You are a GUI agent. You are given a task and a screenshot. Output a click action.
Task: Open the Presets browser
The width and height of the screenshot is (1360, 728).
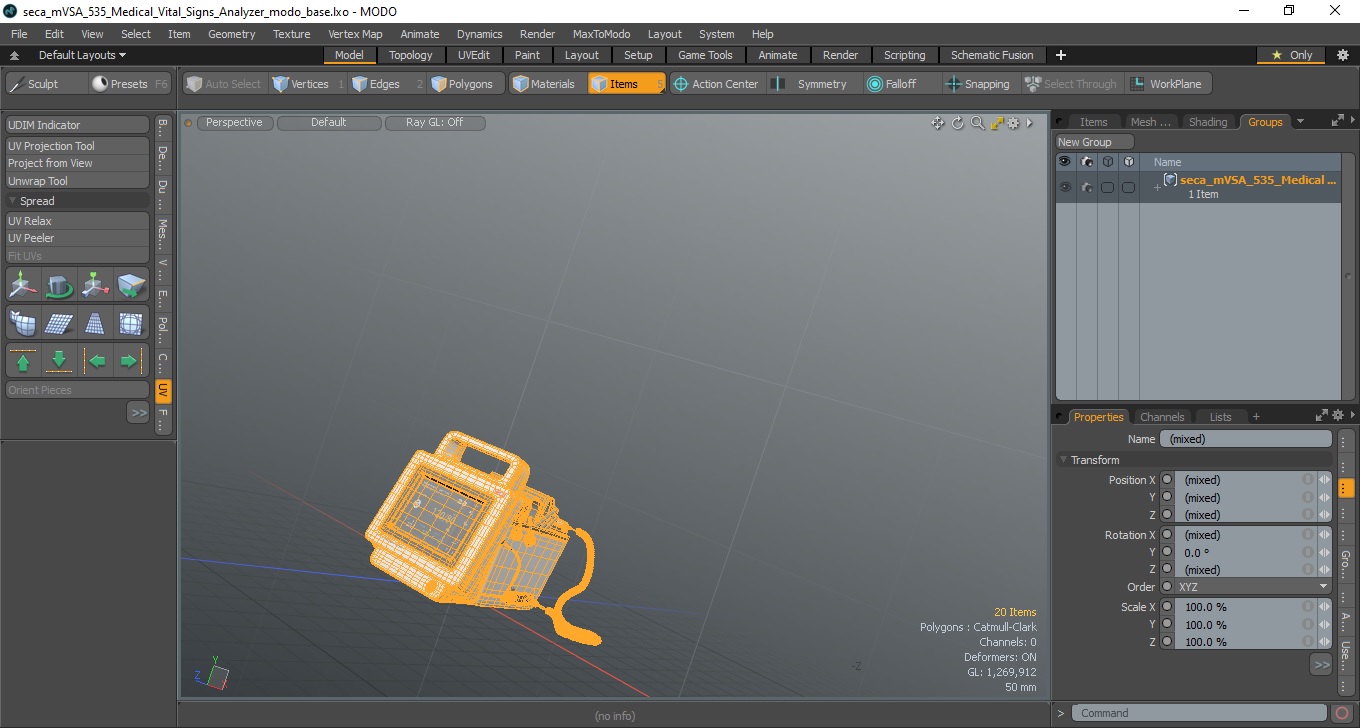click(130, 84)
